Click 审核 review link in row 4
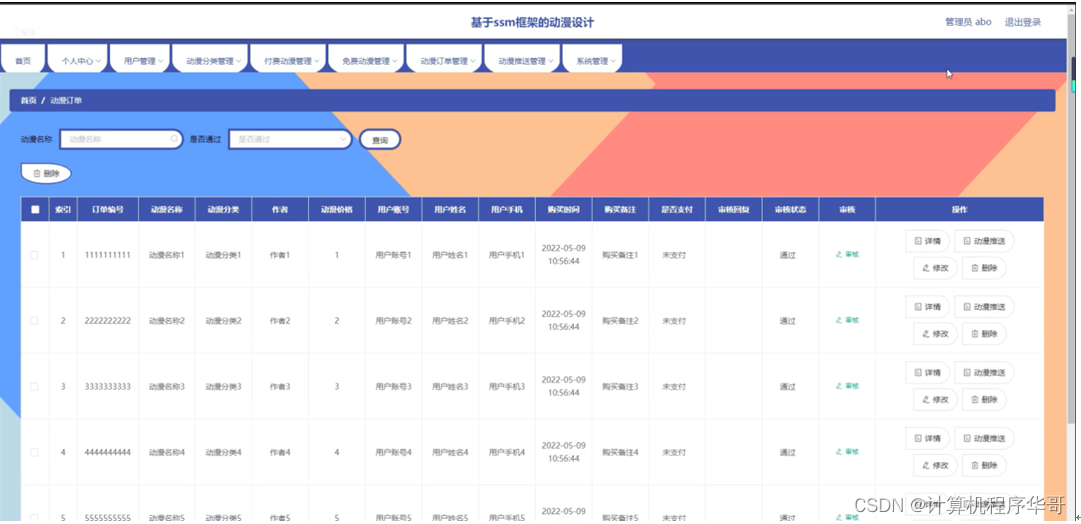This screenshot has height=524, width=1081. point(847,452)
